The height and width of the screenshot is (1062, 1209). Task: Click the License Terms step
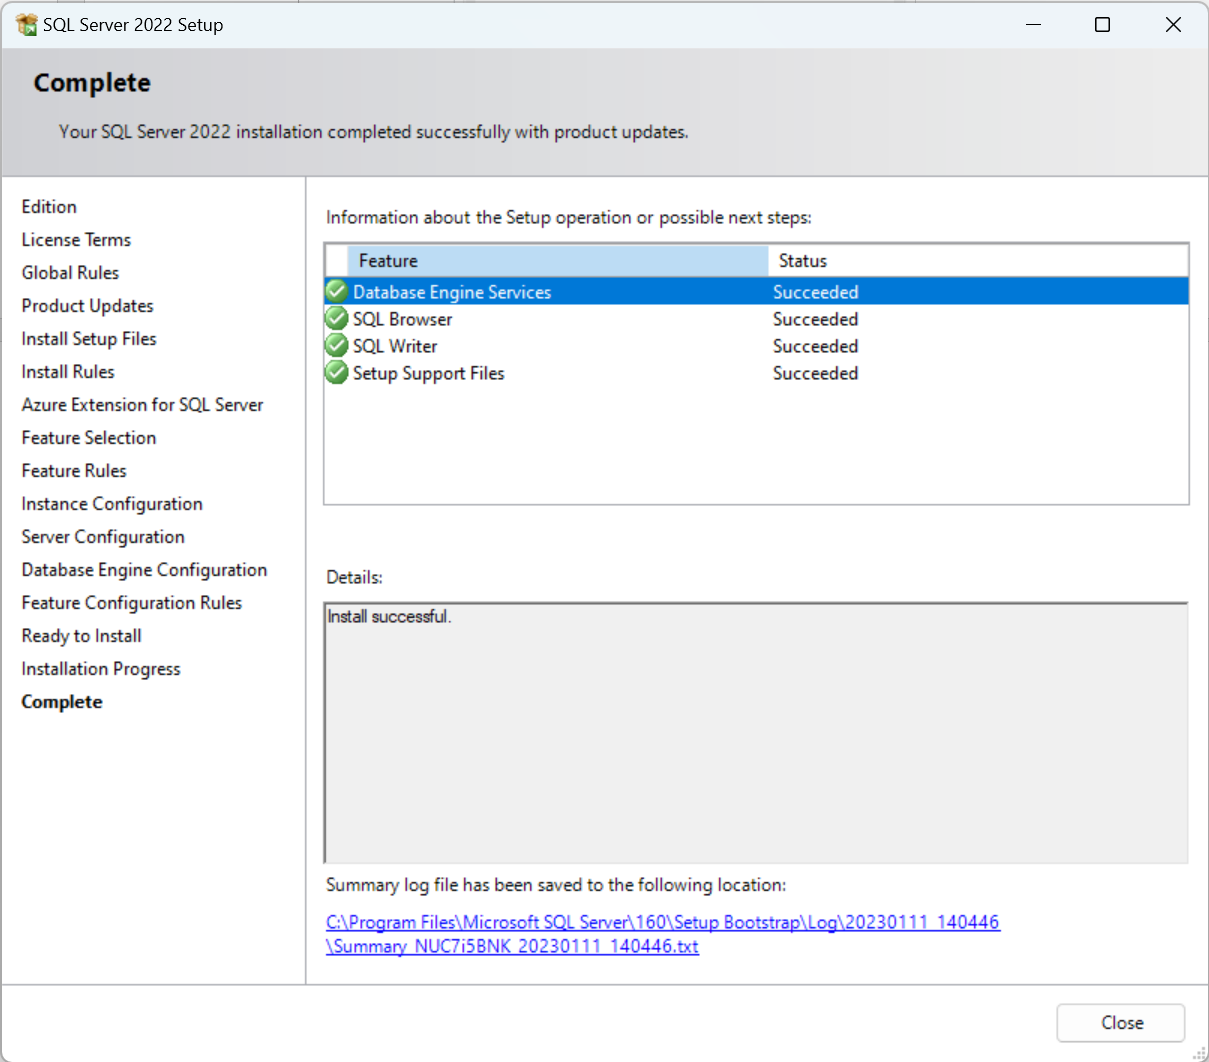[76, 240]
